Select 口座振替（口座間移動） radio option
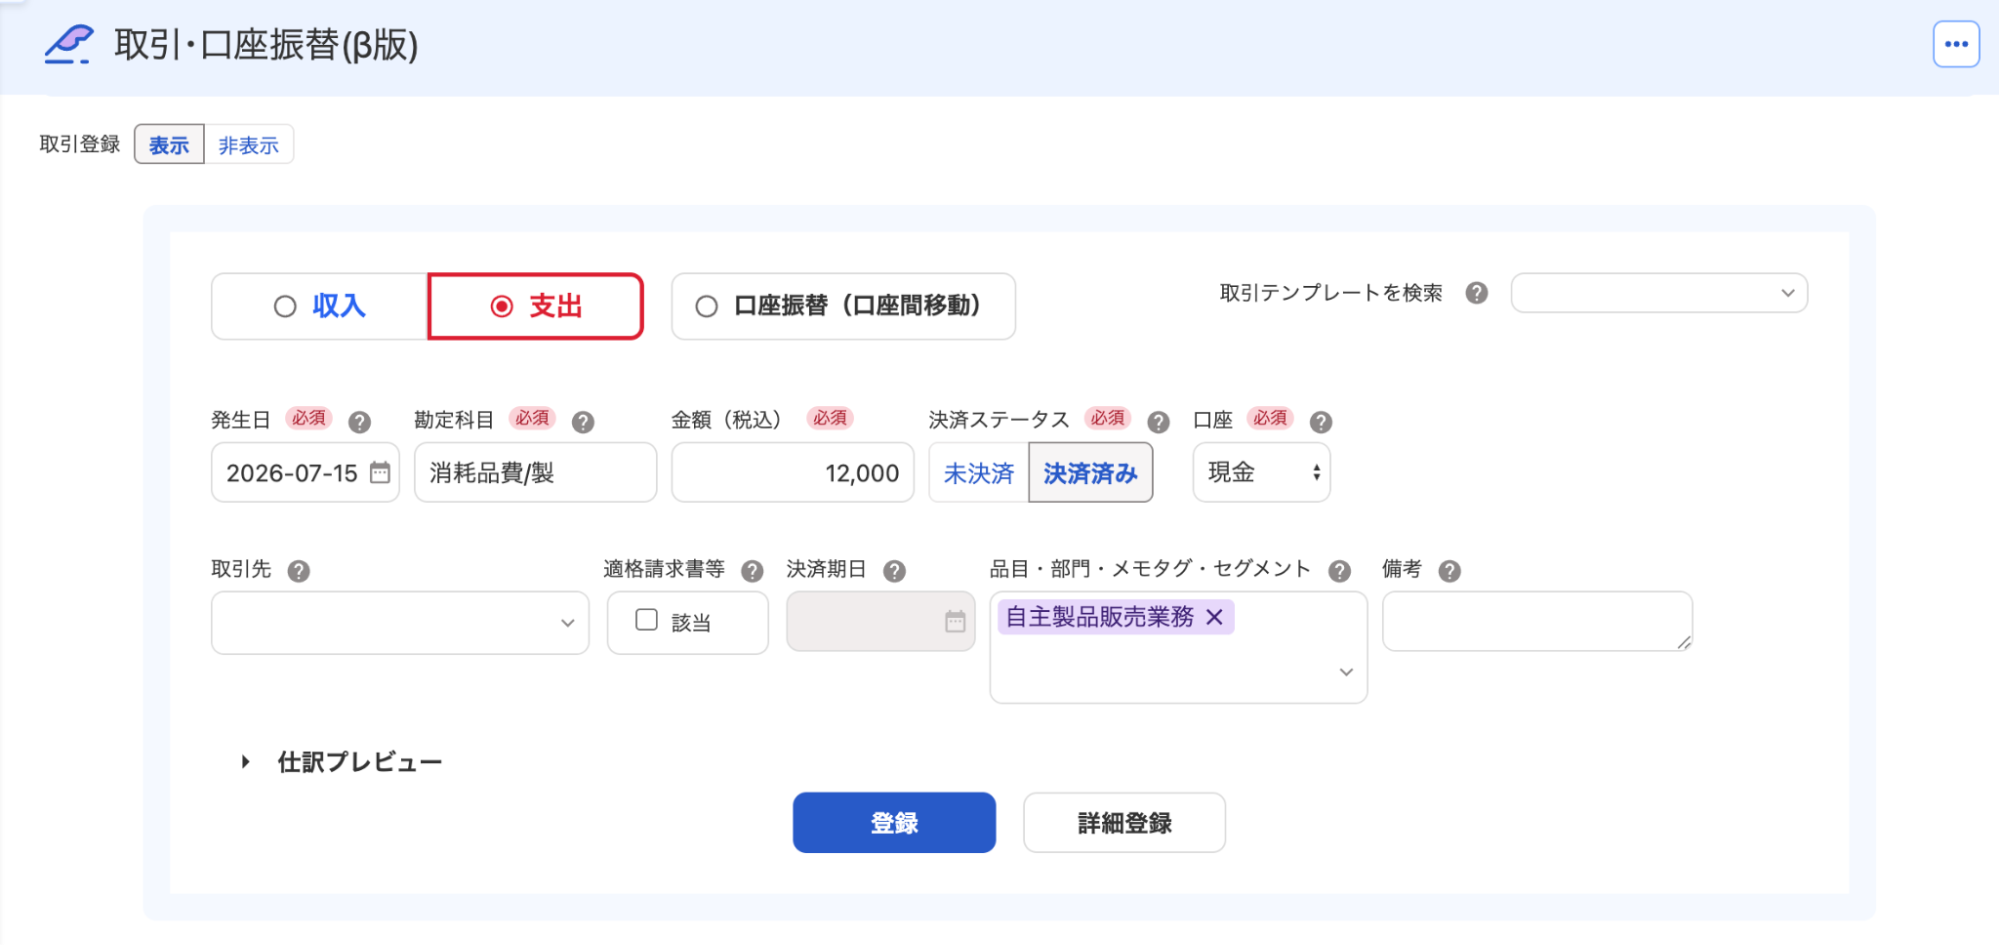 843,306
